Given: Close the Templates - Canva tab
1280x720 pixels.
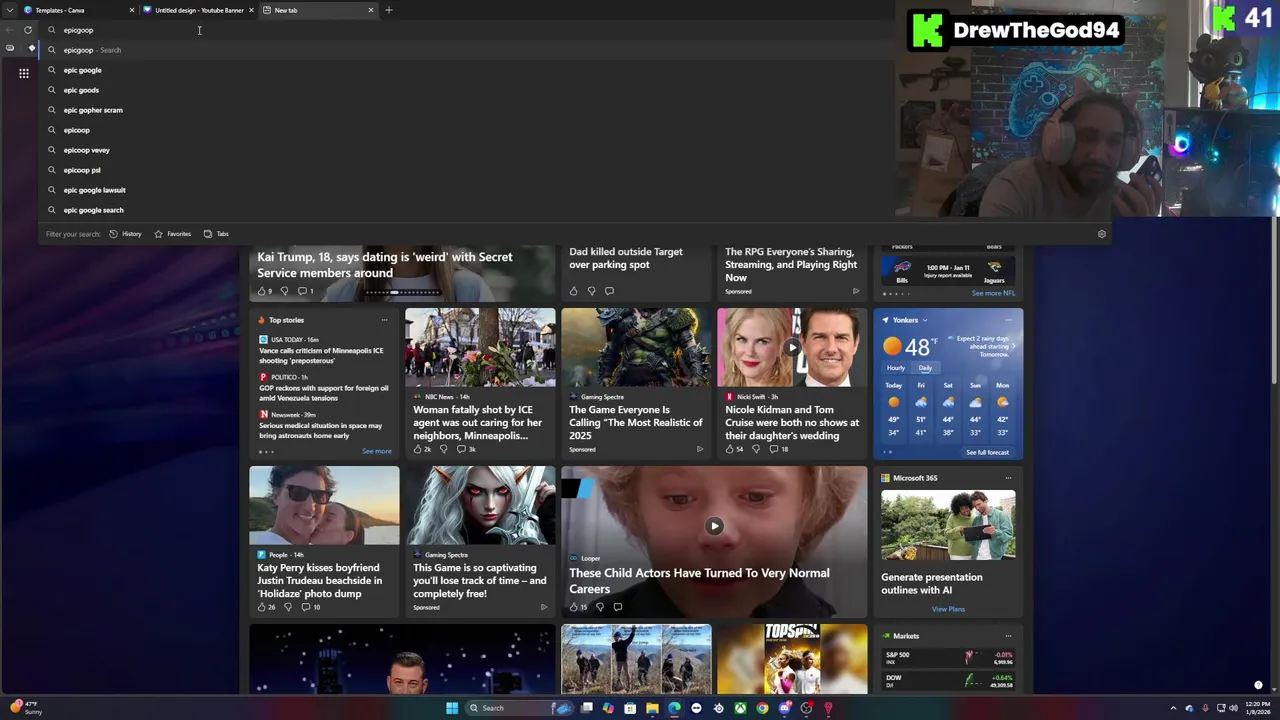Looking at the screenshot, I should pyautogui.click(x=131, y=10).
